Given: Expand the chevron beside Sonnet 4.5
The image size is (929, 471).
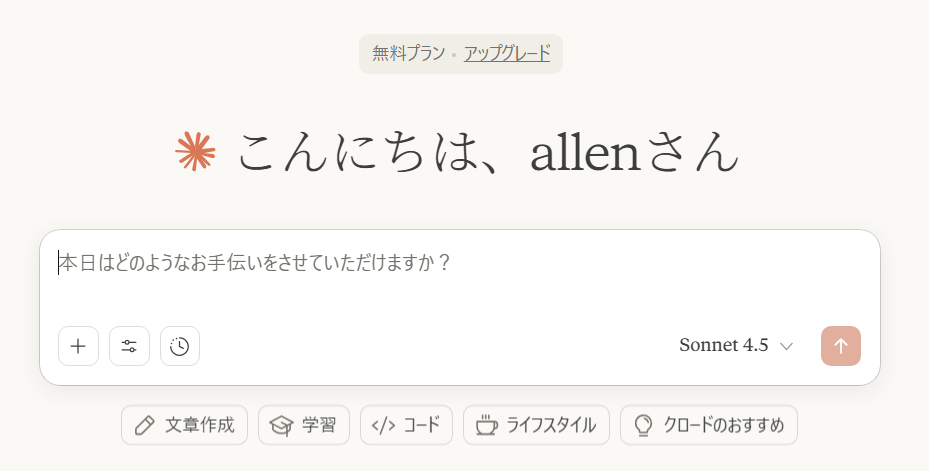Looking at the screenshot, I should (x=787, y=346).
